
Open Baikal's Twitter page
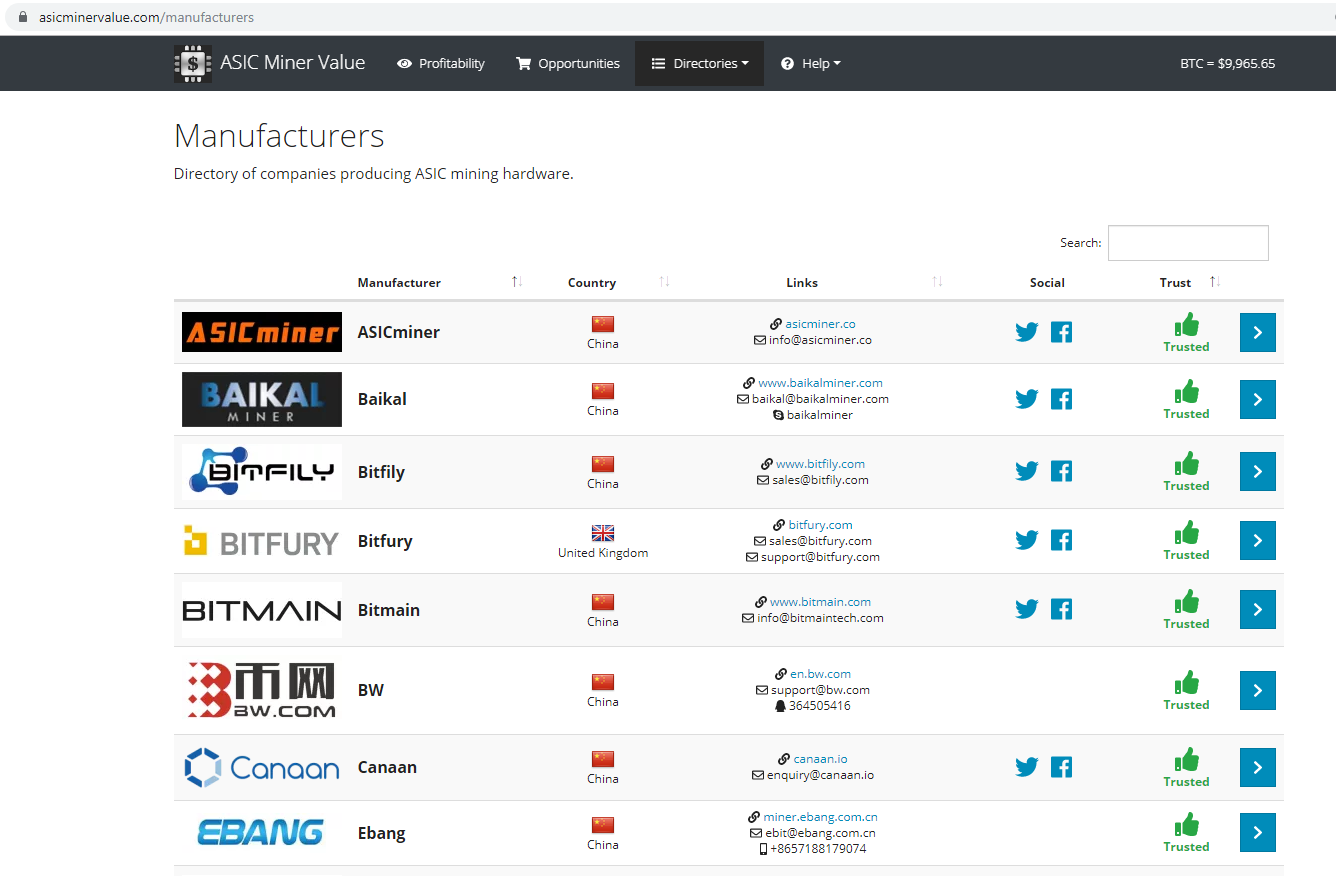point(1027,399)
